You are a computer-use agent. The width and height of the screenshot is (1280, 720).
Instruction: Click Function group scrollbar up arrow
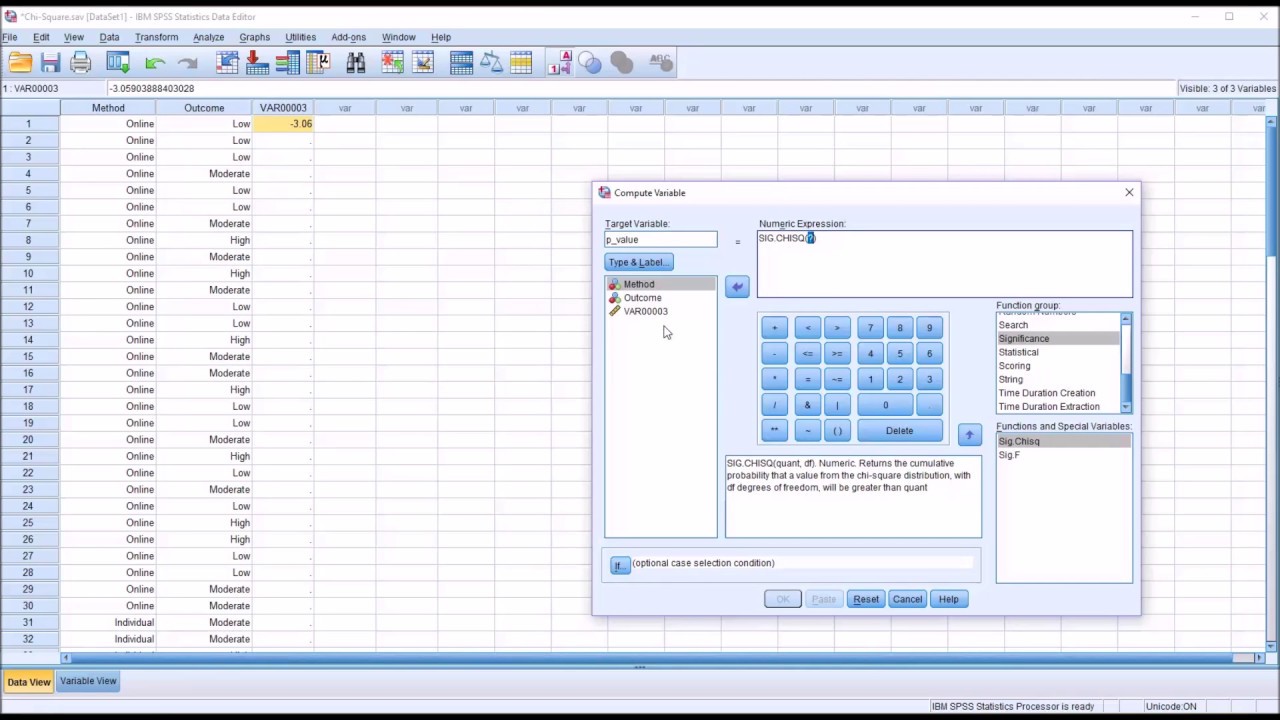(1126, 319)
